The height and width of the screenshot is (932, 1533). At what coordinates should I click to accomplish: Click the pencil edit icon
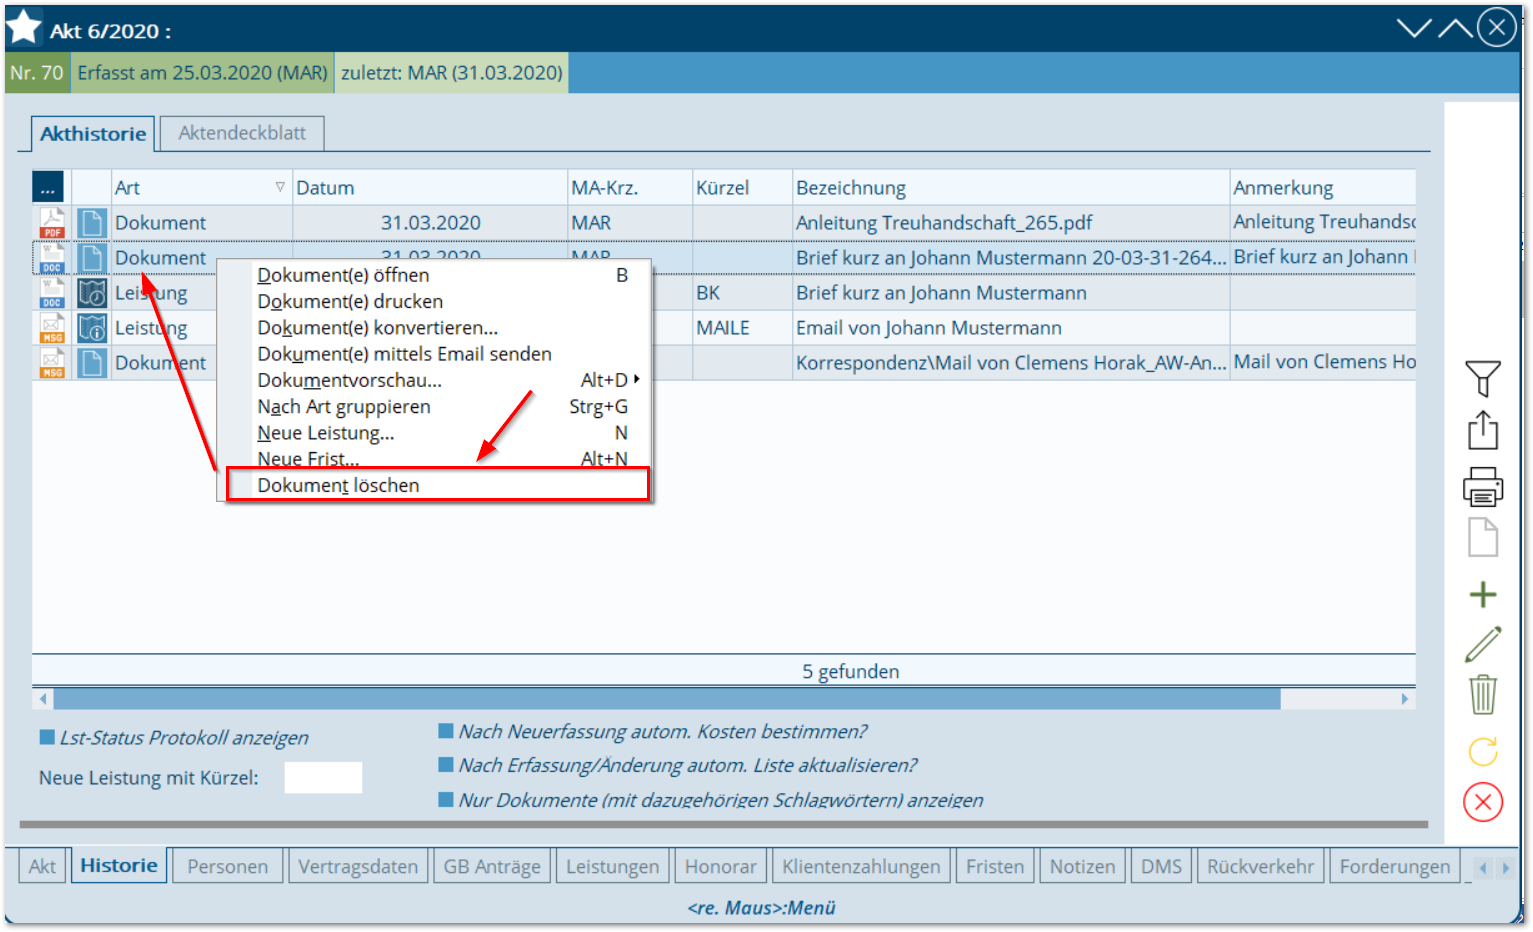click(x=1483, y=644)
